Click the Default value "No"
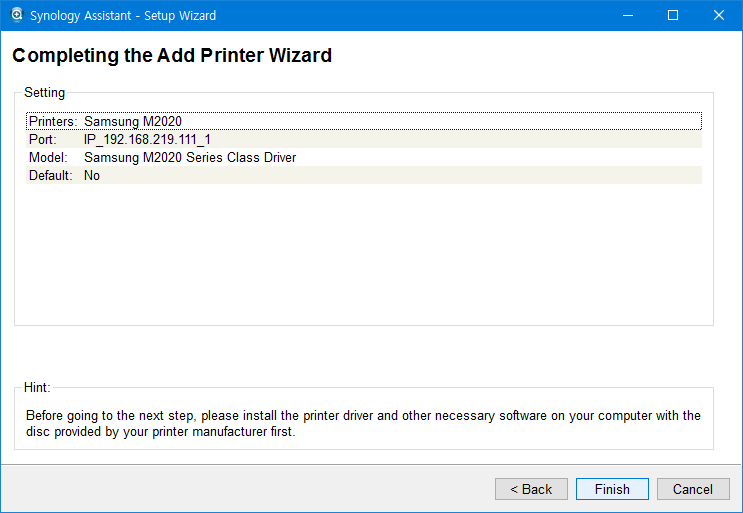This screenshot has height=513, width=743. pyautogui.click(x=92, y=175)
